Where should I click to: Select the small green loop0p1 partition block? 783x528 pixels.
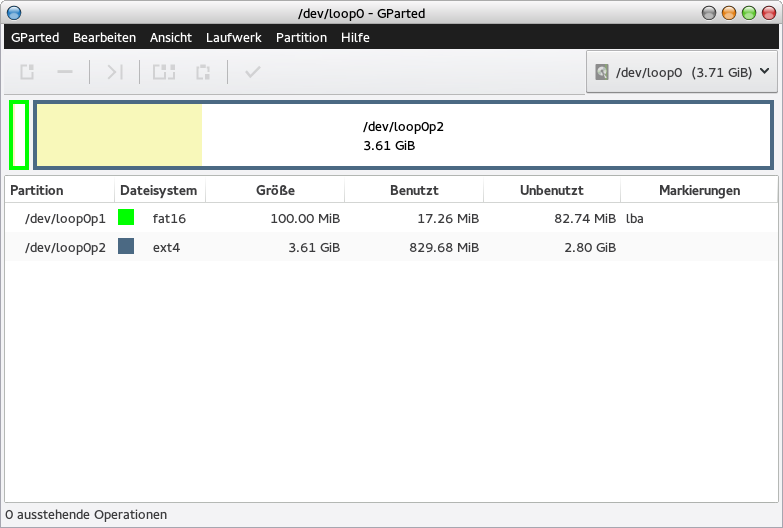coord(19,135)
